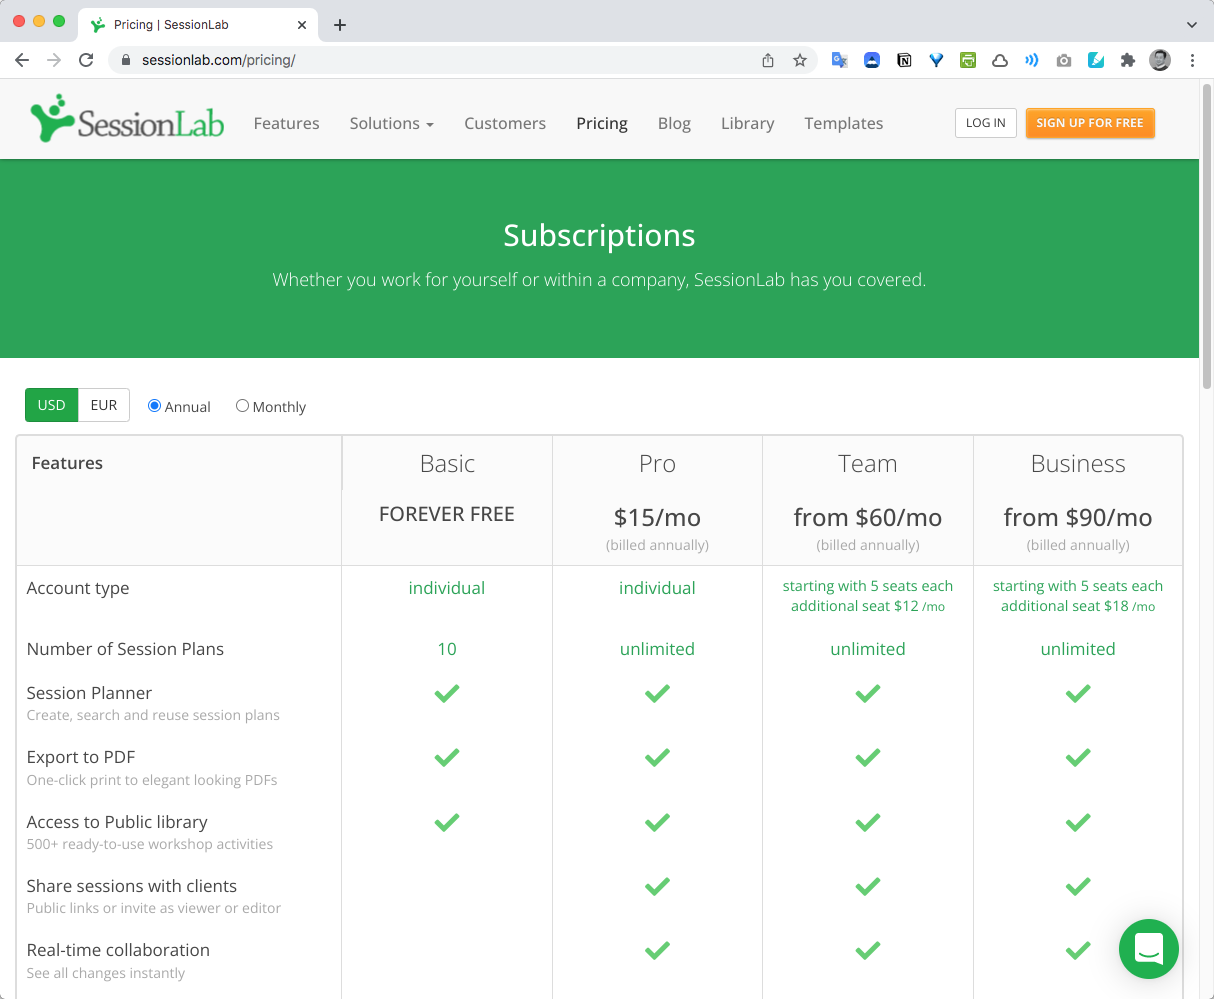Click the blue funnel extension icon
Viewport: 1214px width, 999px height.
point(936,60)
